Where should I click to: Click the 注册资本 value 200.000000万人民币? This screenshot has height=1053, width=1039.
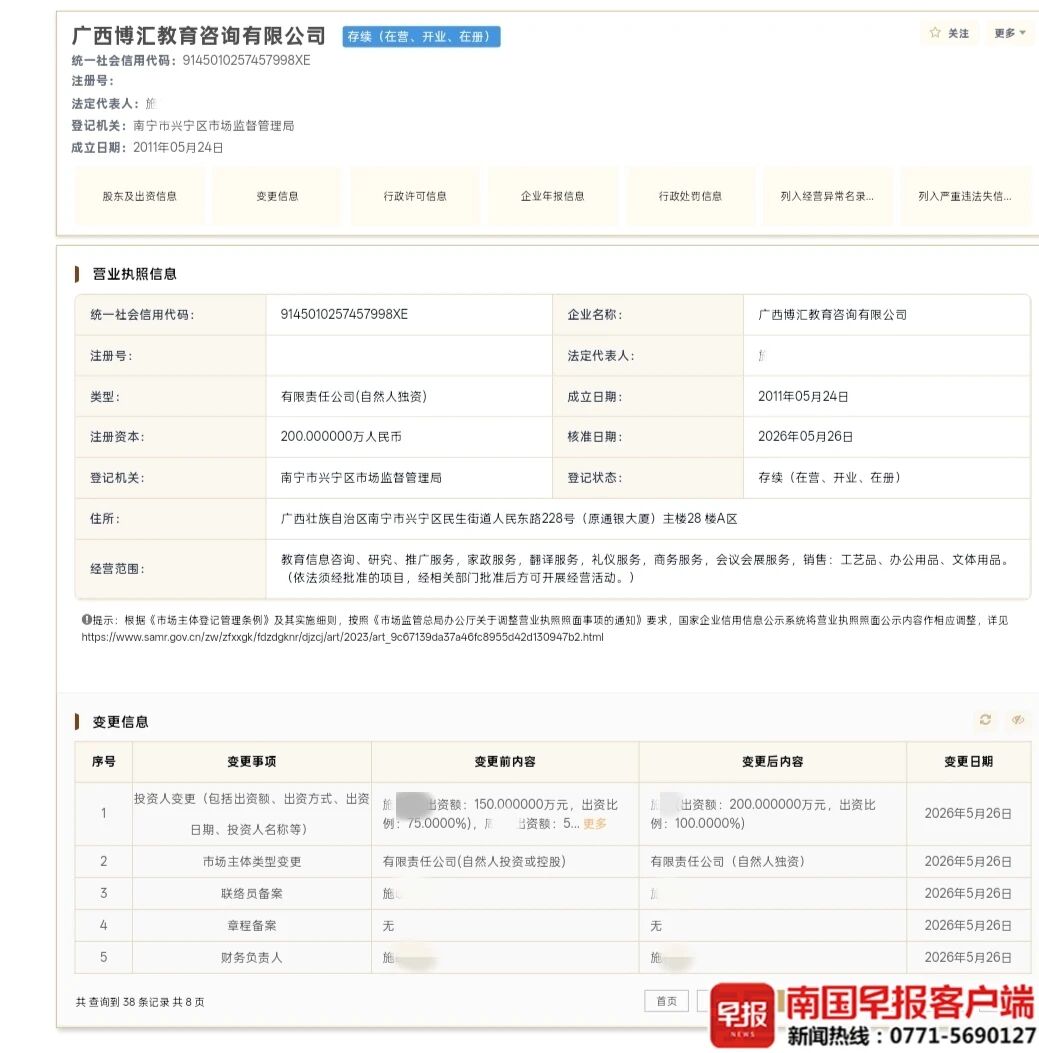pyautogui.click(x=341, y=437)
